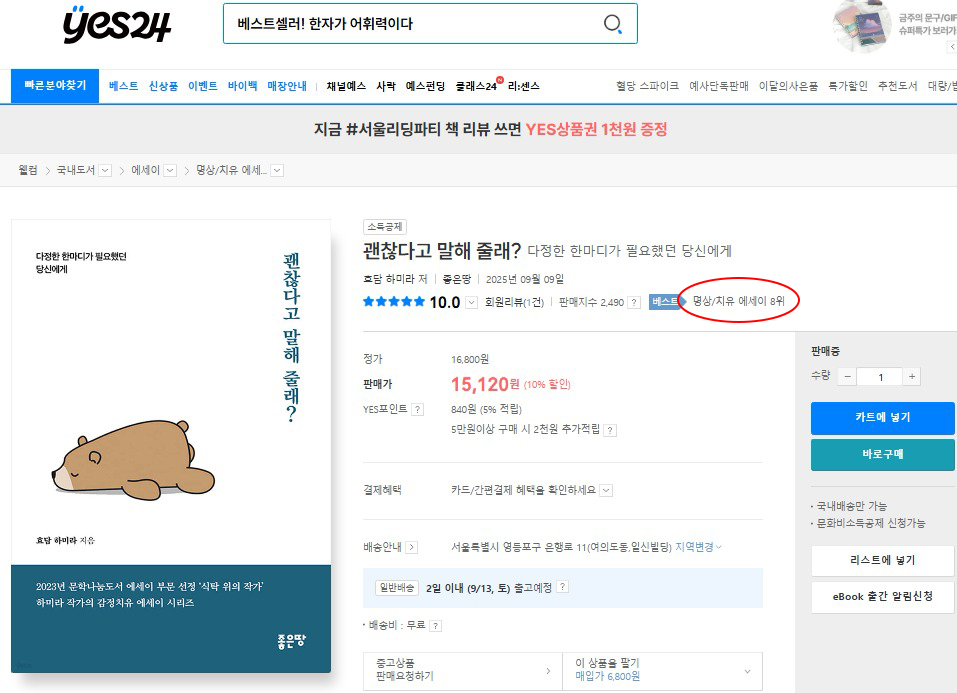Click the publisher 좋은땅 link
Image resolution: width=957 pixels, height=693 pixels.
coord(457,279)
